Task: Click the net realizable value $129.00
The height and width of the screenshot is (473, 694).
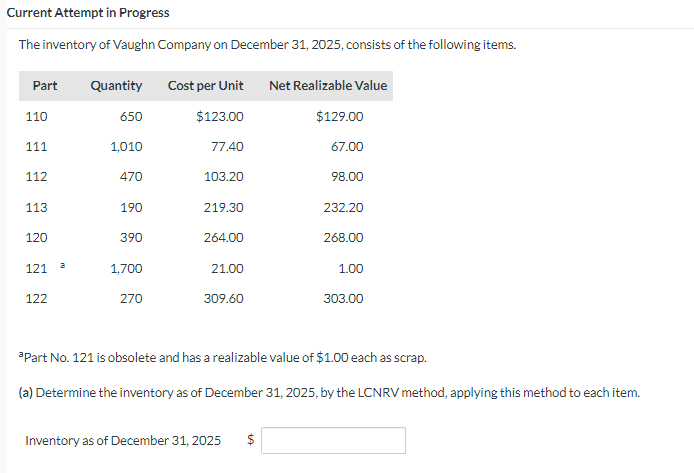Action: (x=340, y=117)
